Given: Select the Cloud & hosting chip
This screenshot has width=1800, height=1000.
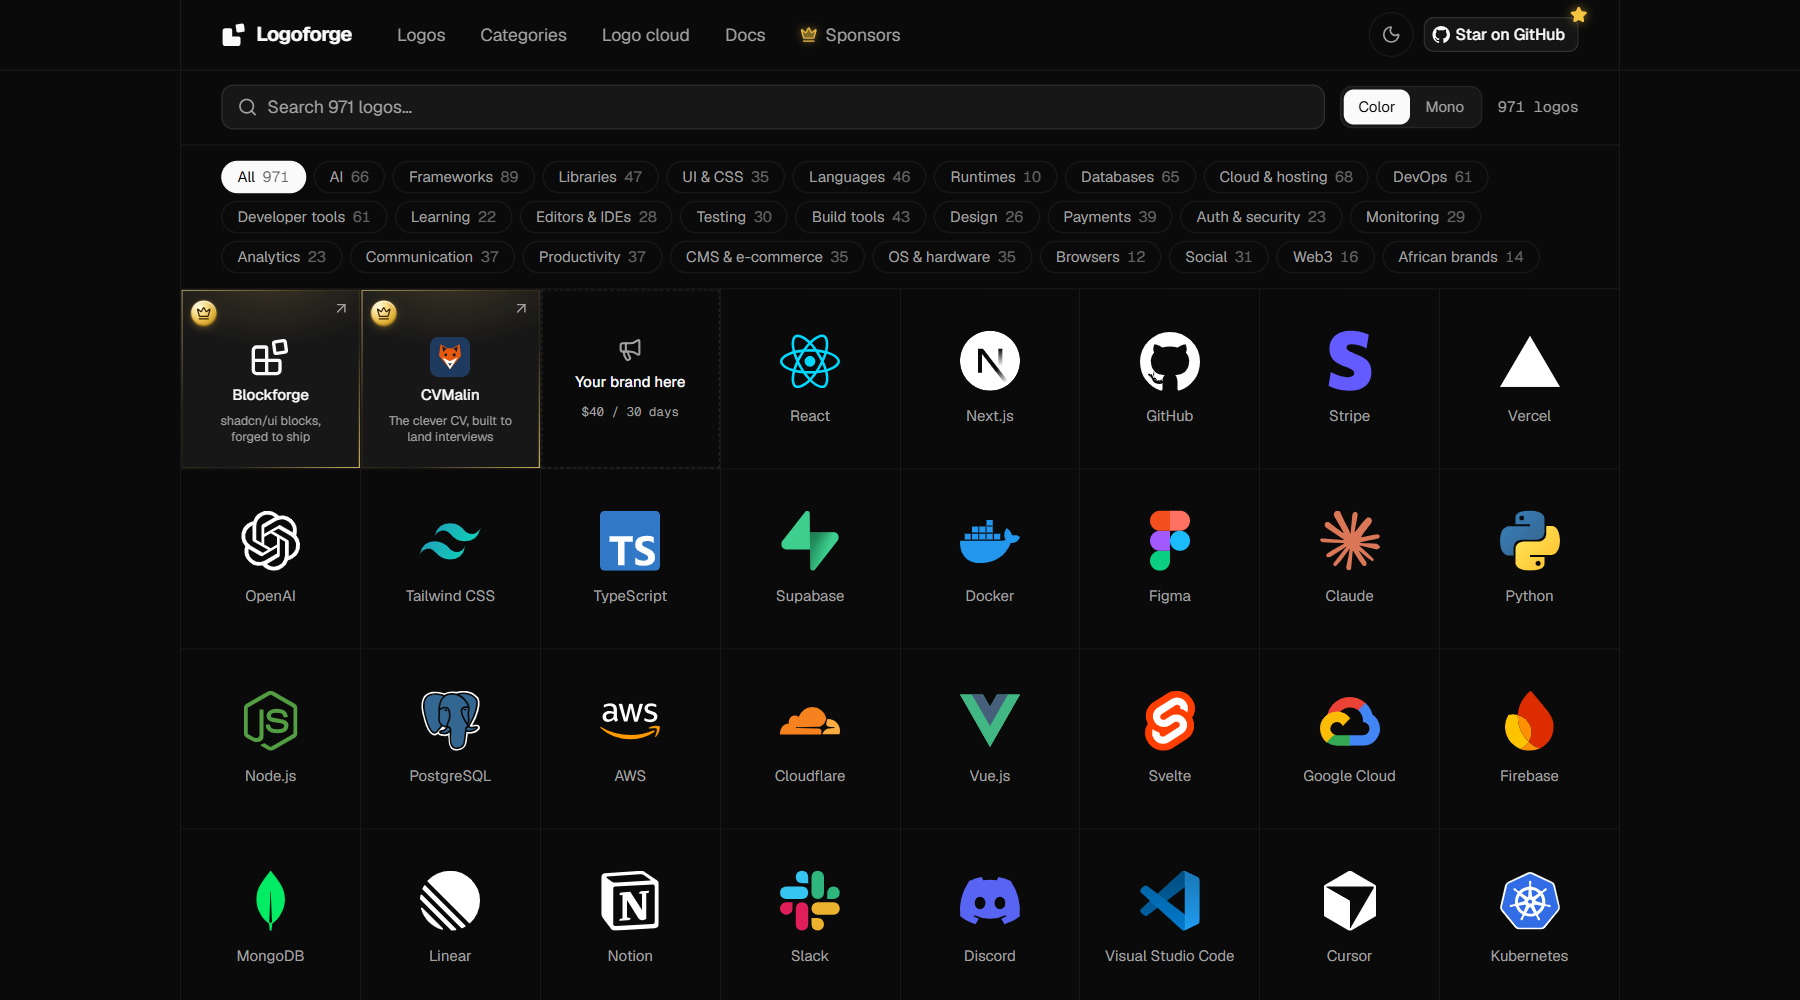Looking at the screenshot, I should [x=1286, y=177].
